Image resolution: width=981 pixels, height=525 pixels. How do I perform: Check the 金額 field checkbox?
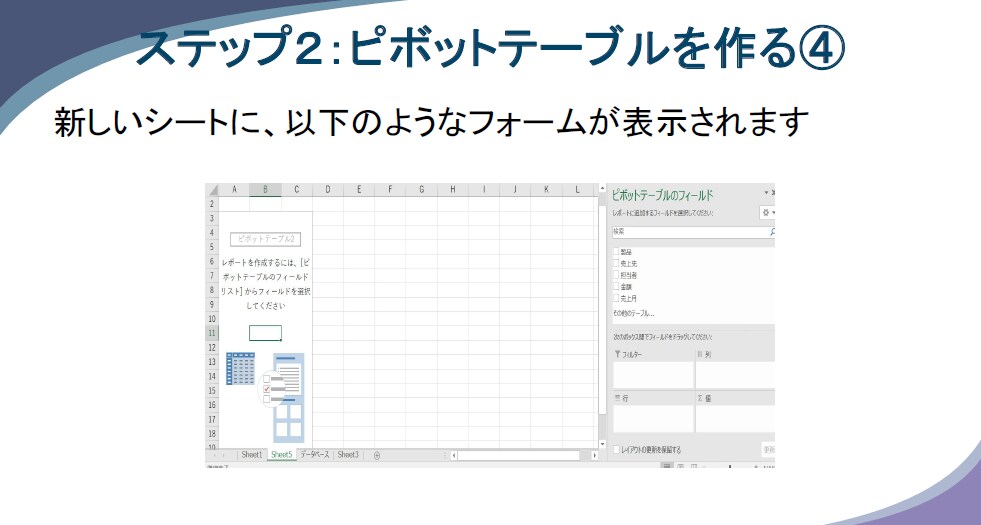point(616,287)
